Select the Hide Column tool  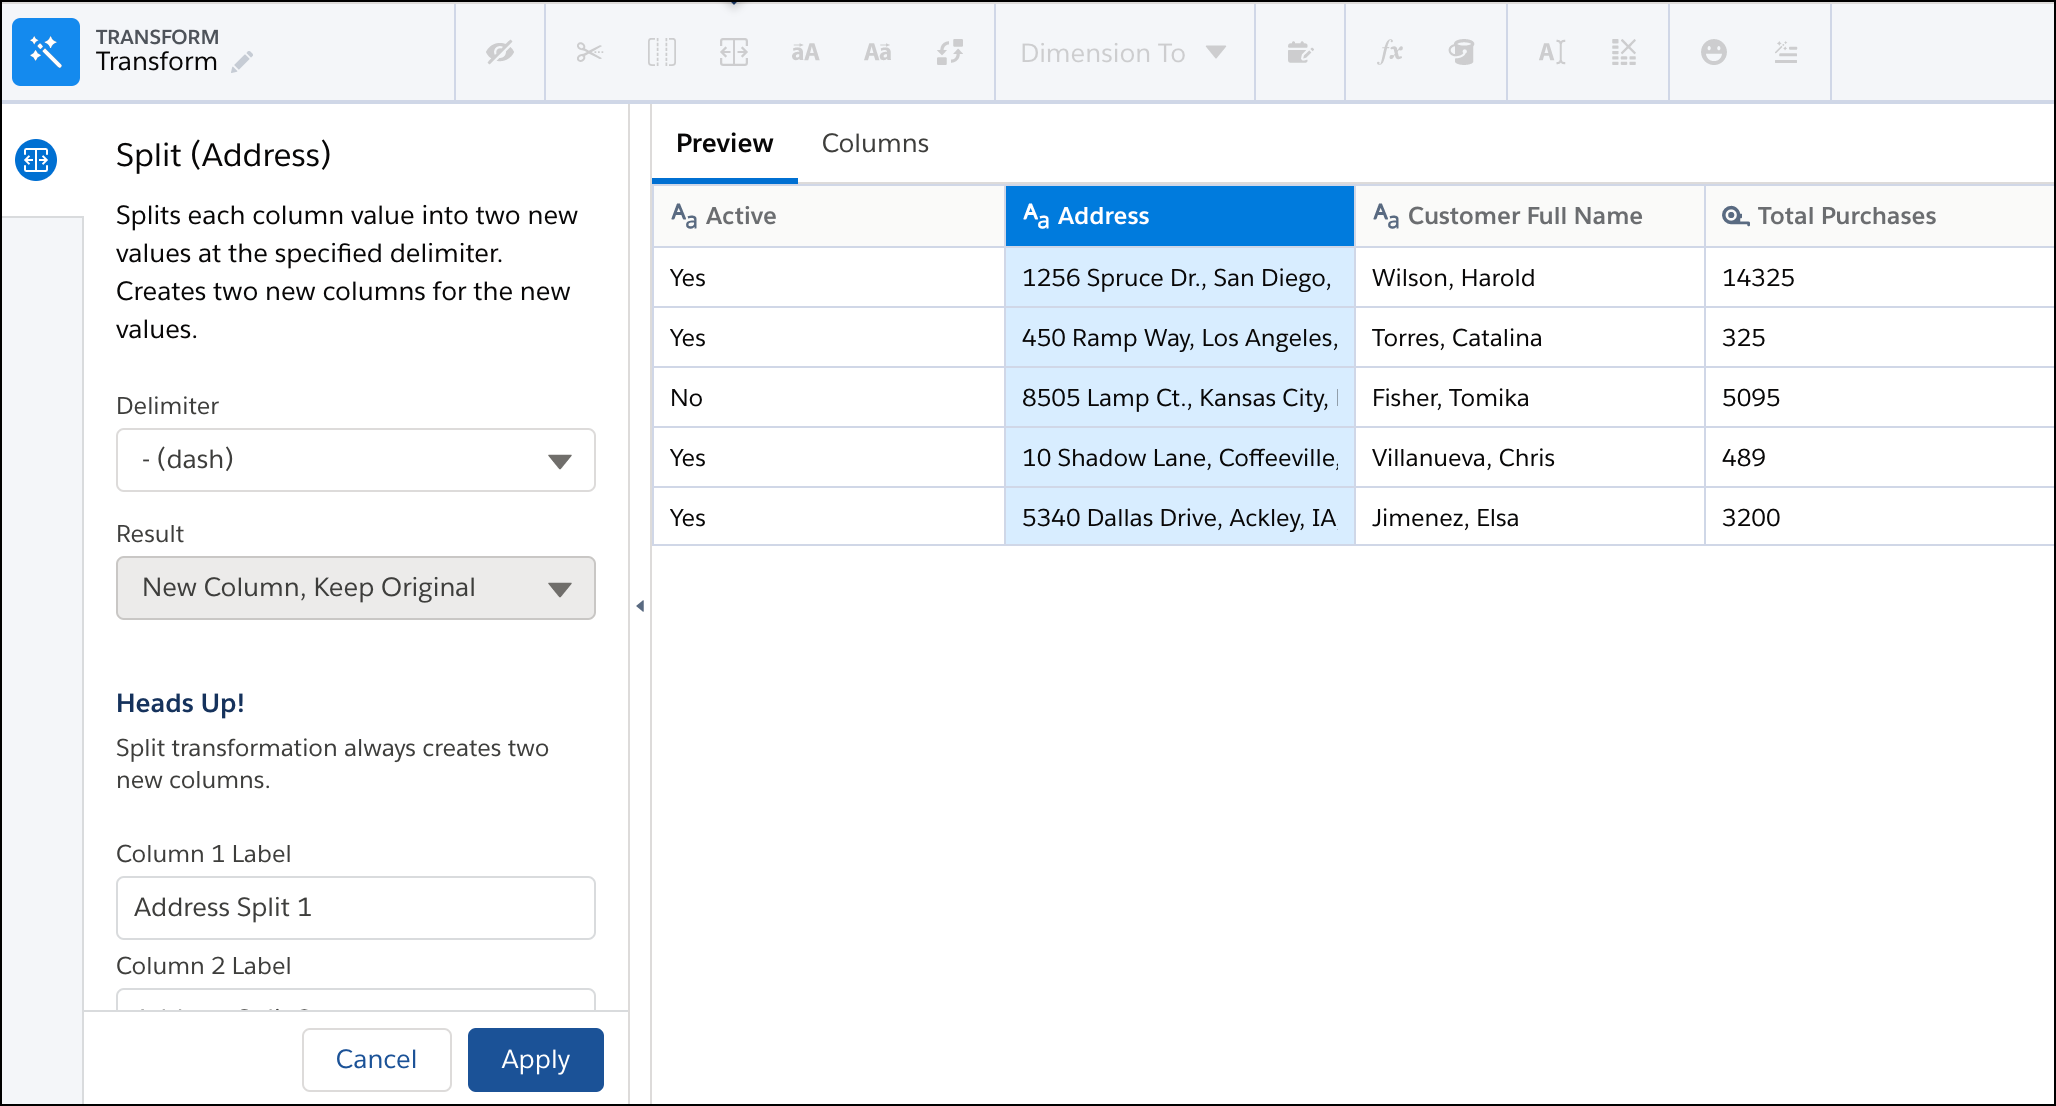[x=499, y=52]
